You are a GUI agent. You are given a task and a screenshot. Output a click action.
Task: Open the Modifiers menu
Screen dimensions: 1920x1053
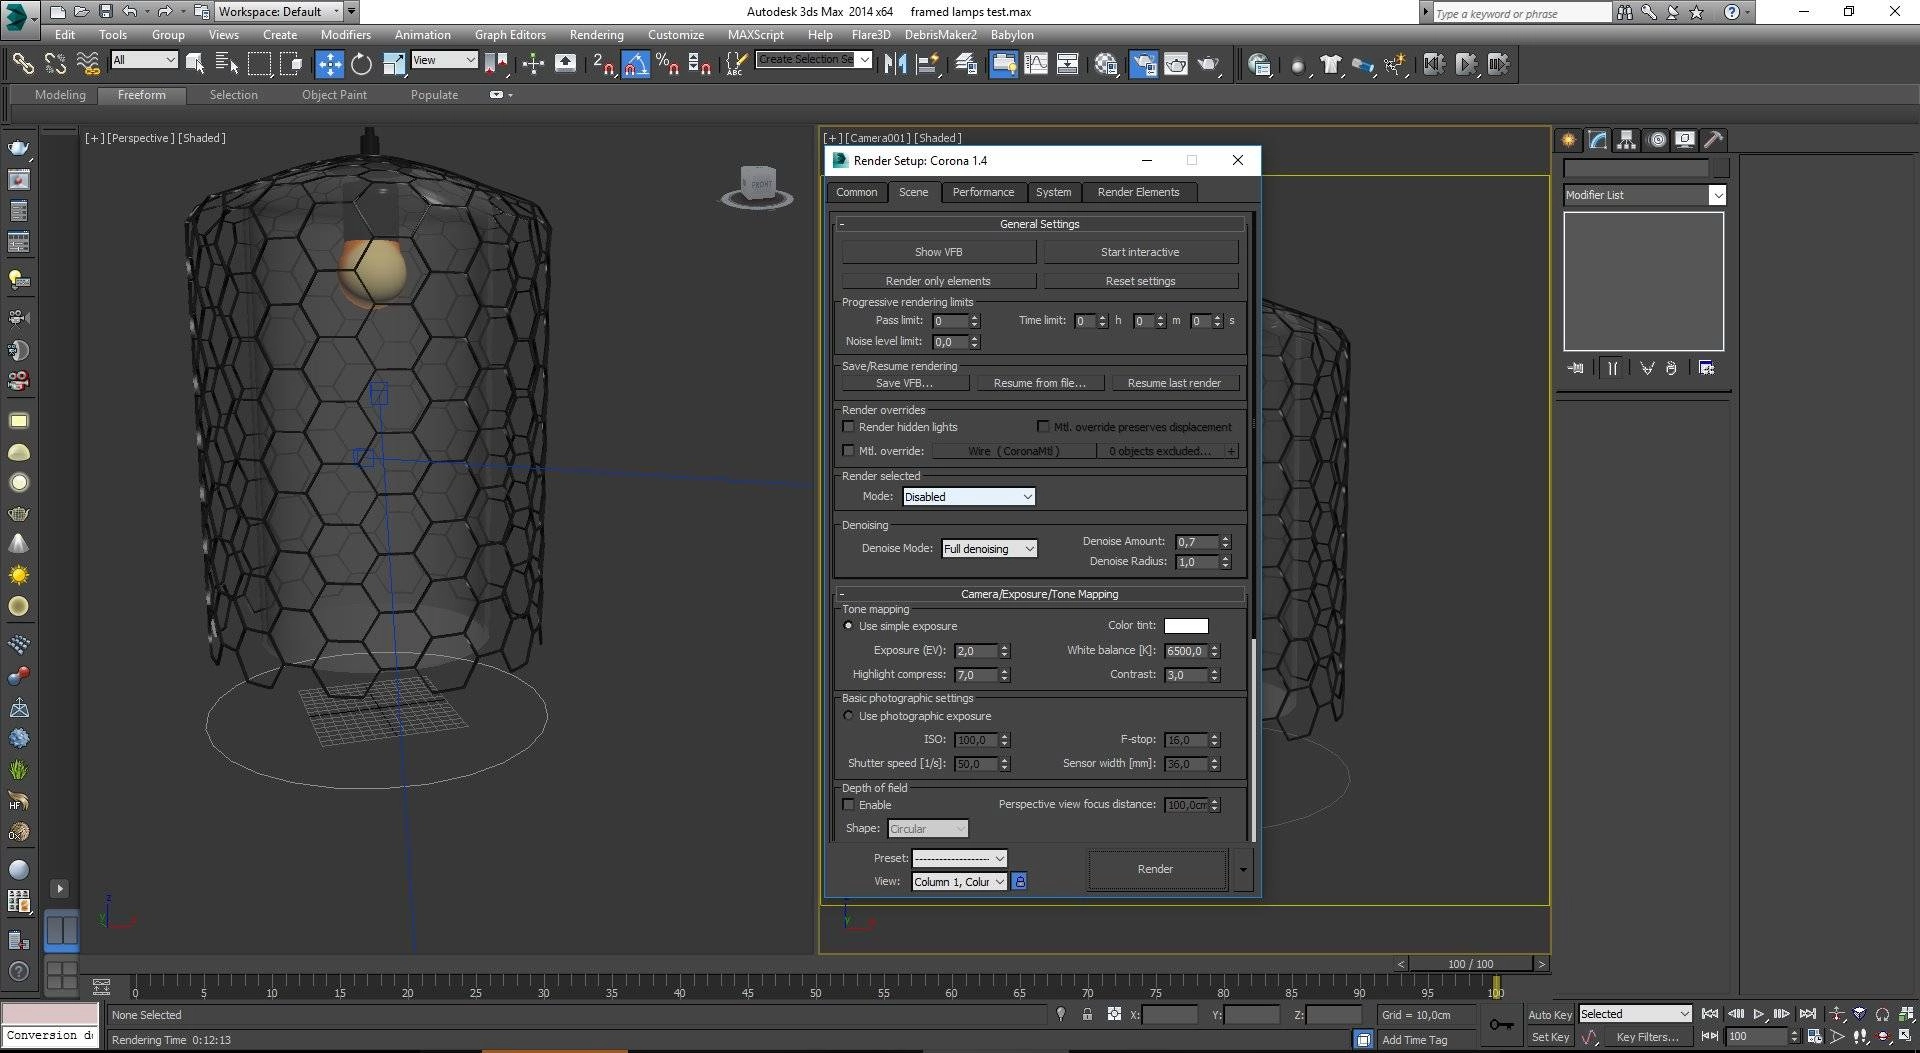(x=345, y=34)
